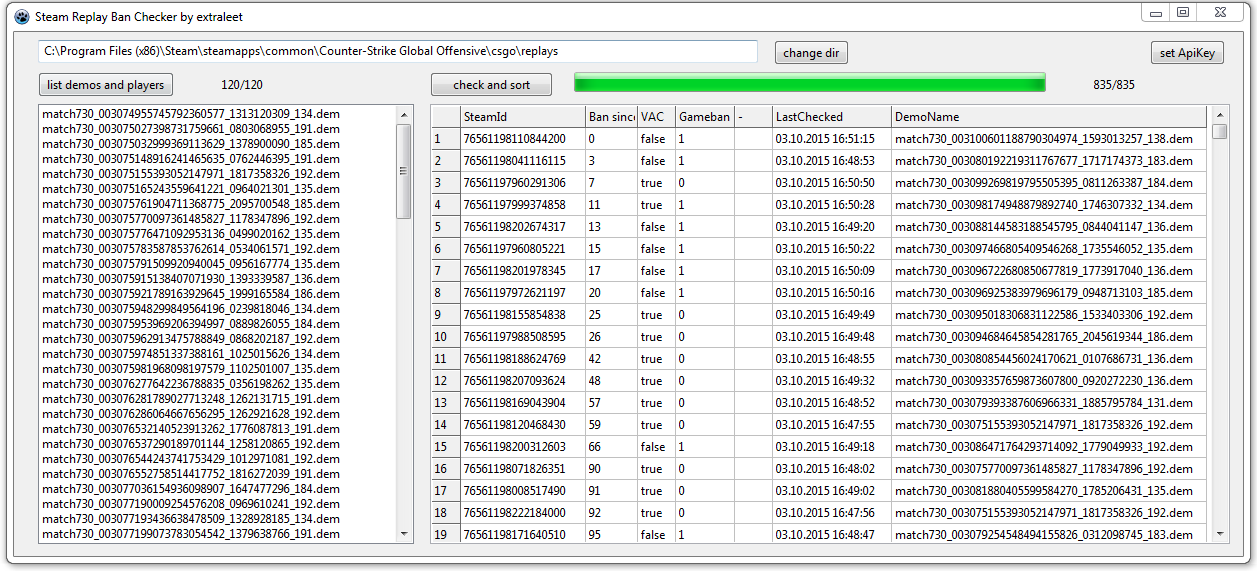Select demo match730_003074955745792360577_1313120309_134.dem
This screenshot has height=571, width=1257.
[191, 114]
